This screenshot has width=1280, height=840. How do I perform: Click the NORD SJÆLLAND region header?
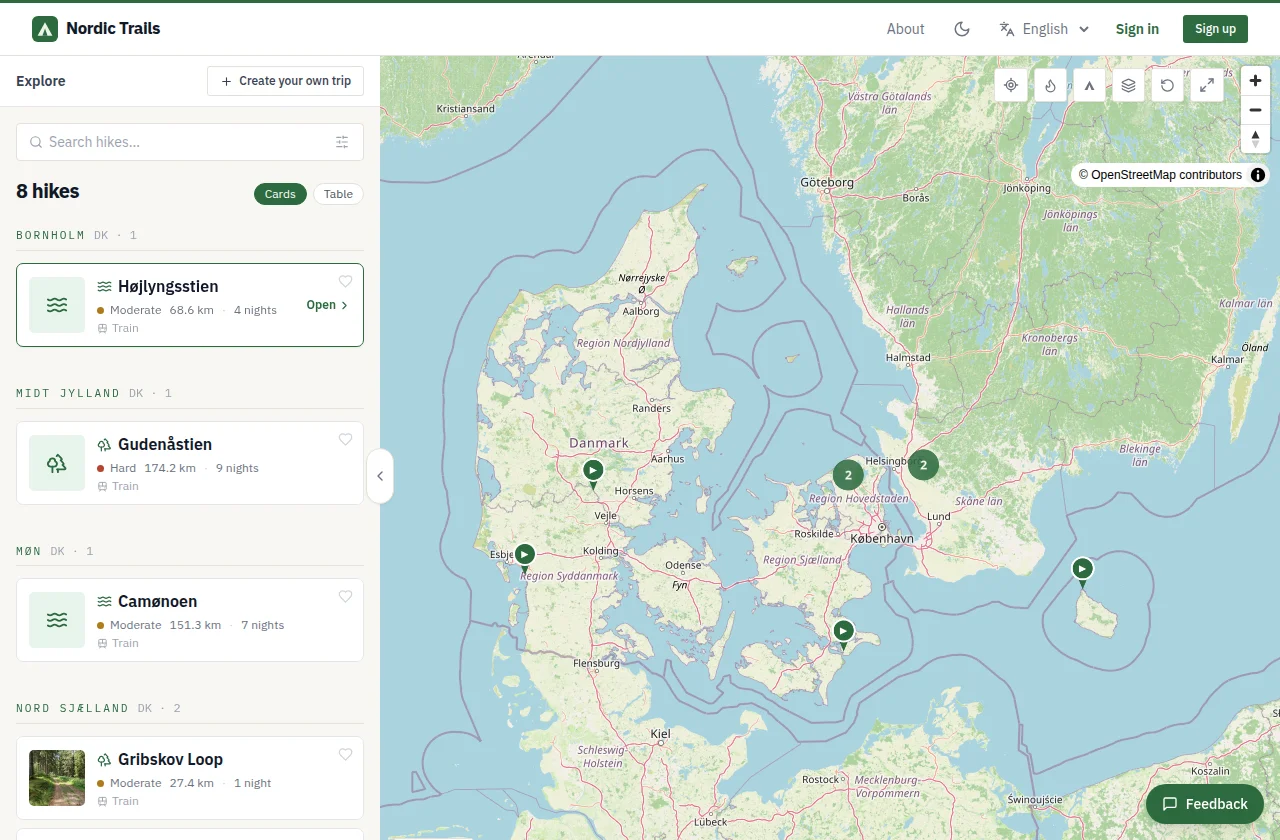[x=72, y=708]
